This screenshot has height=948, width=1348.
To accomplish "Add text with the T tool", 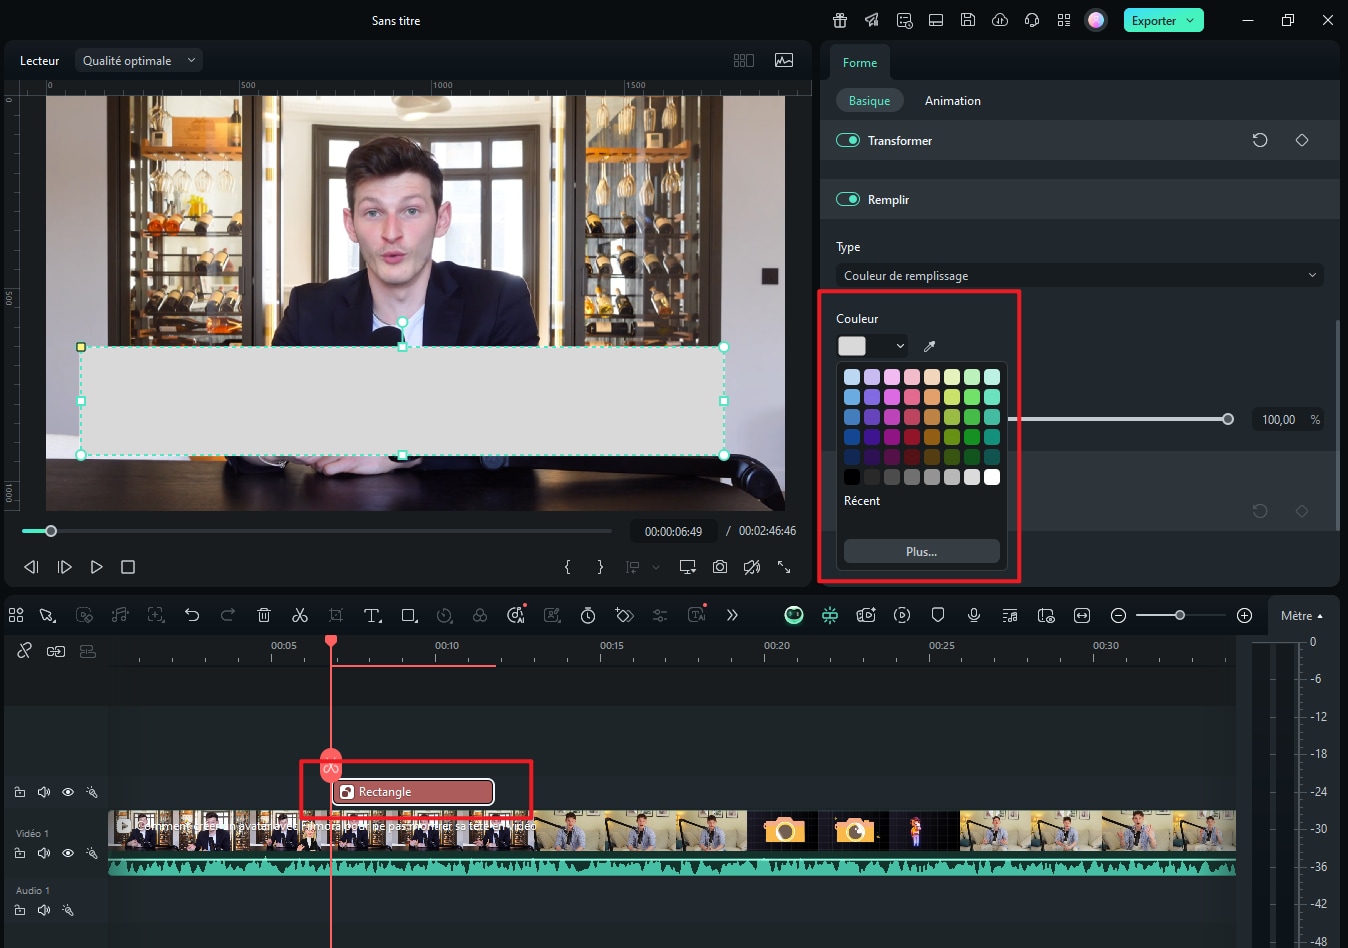I will coord(372,615).
